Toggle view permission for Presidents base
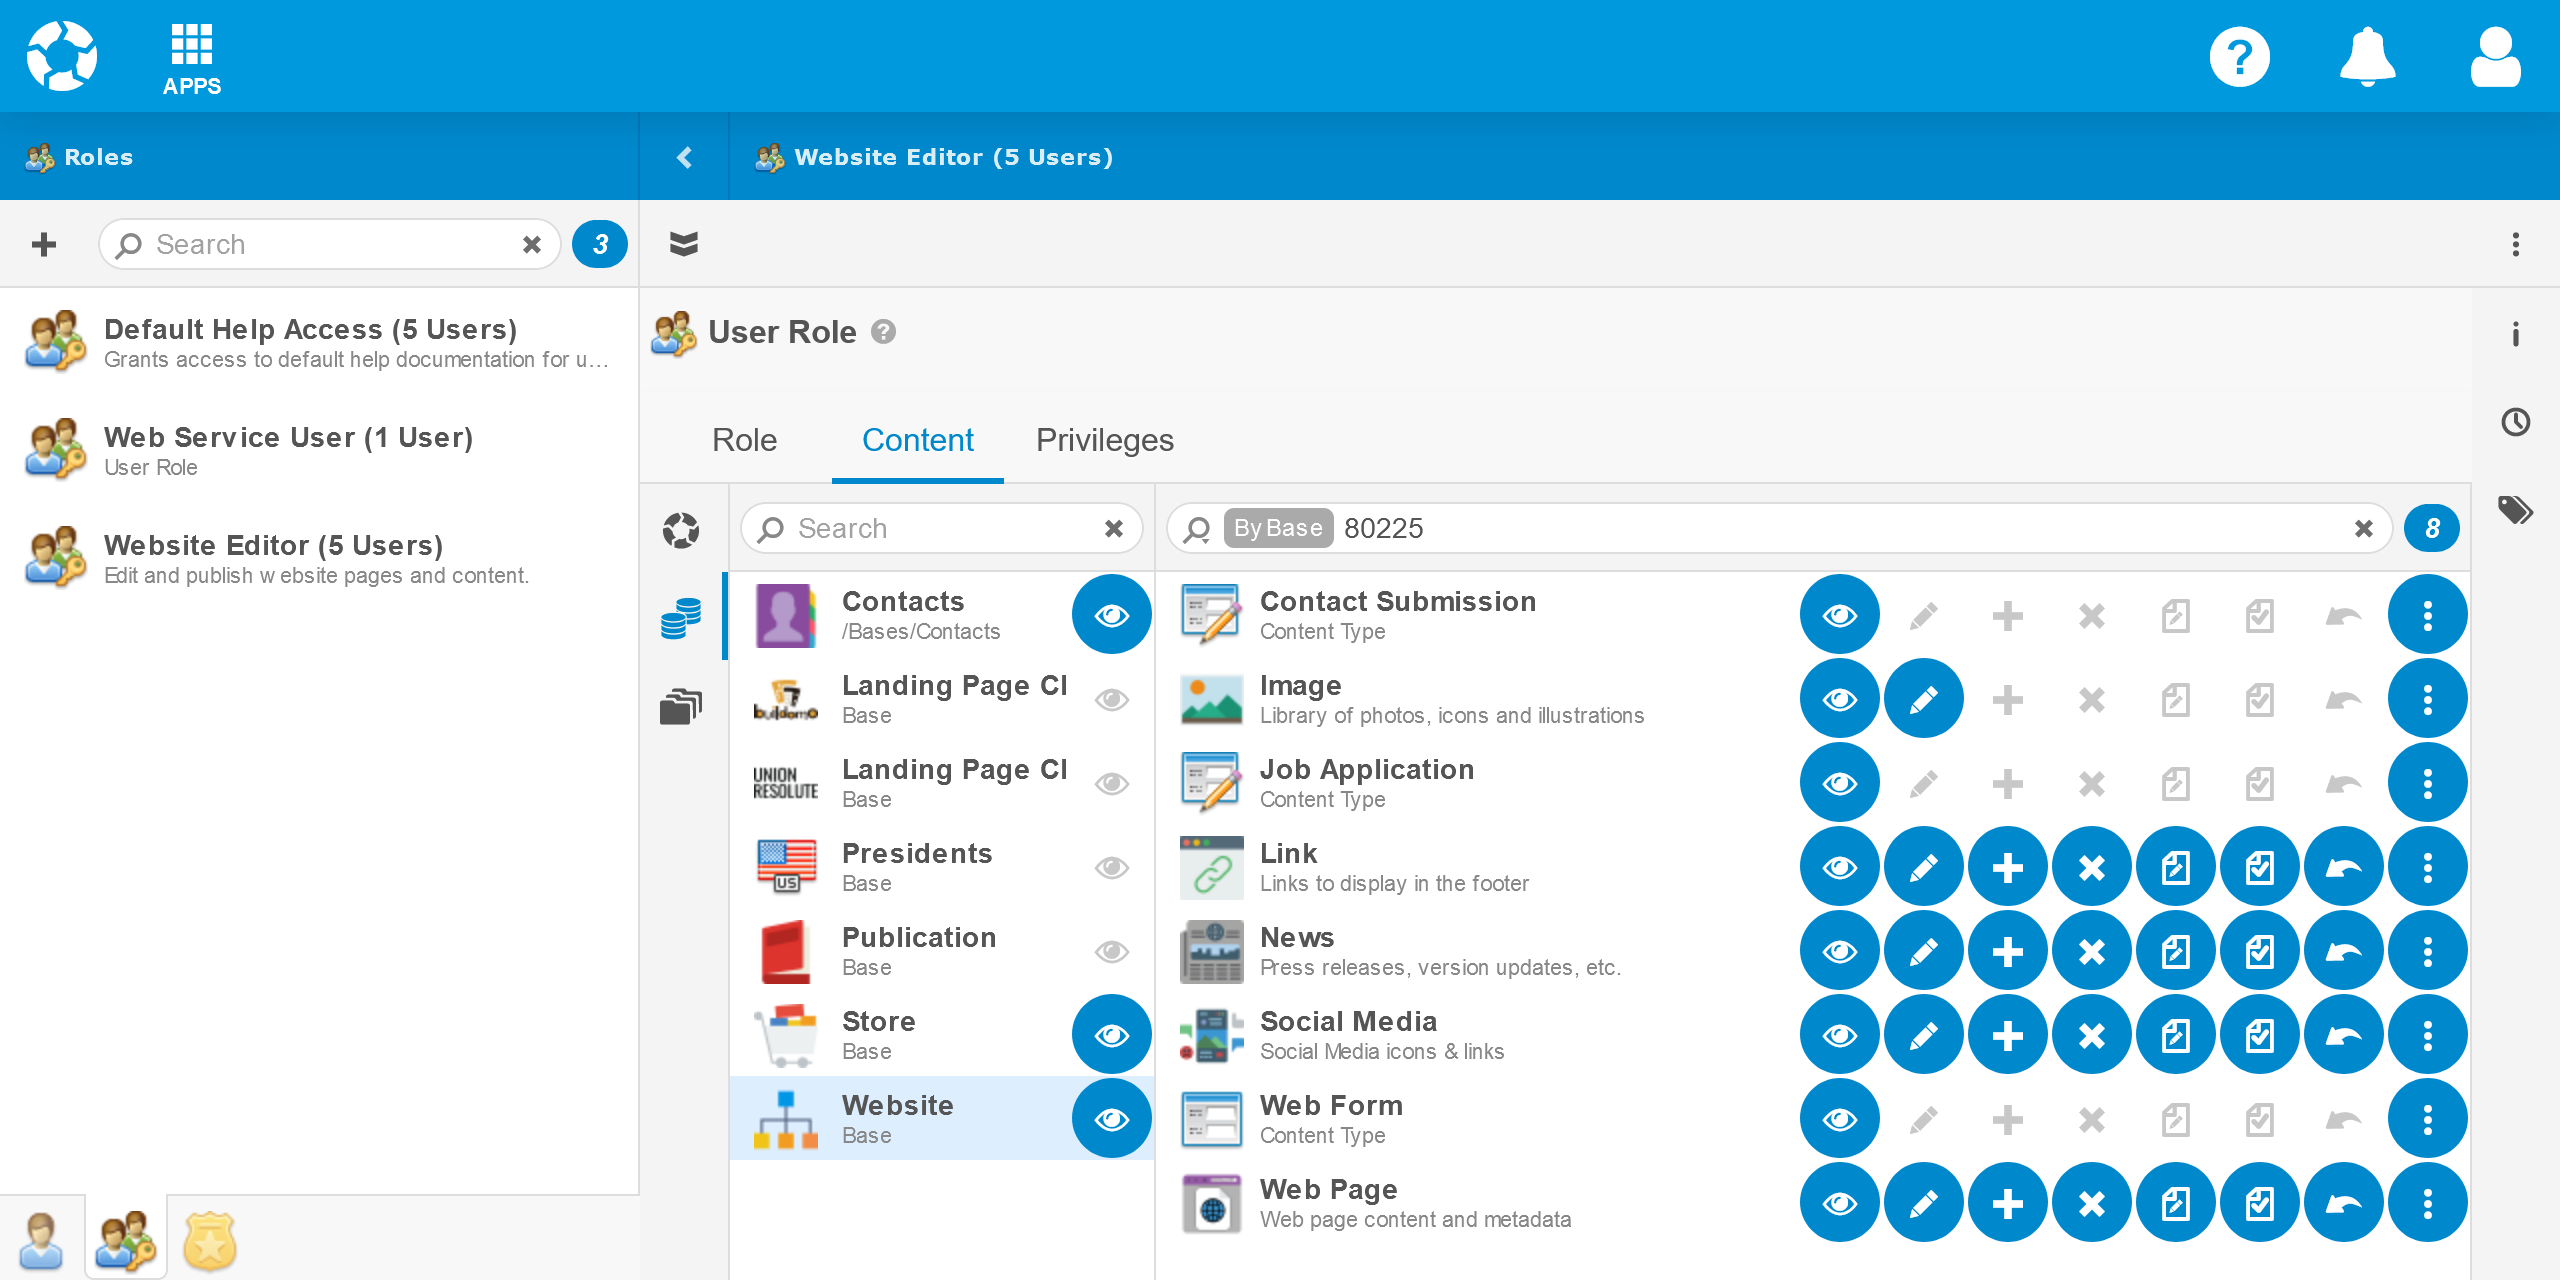This screenshot has width=2560, height=1280. (1111, 867)
